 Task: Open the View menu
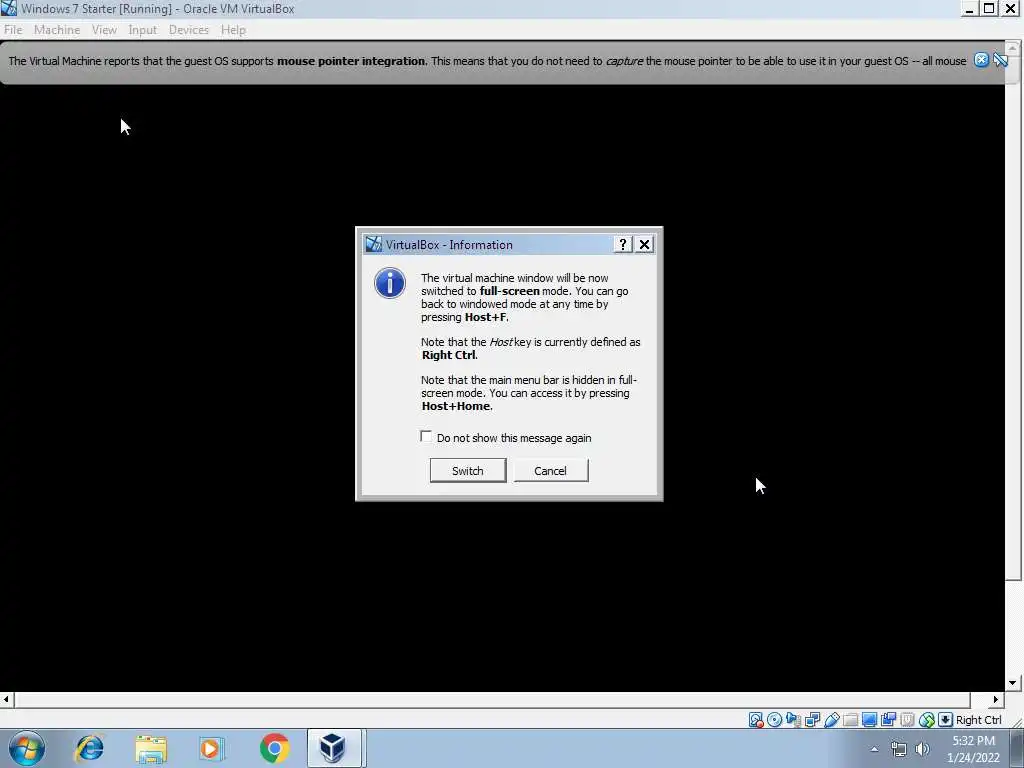point(104,30)
